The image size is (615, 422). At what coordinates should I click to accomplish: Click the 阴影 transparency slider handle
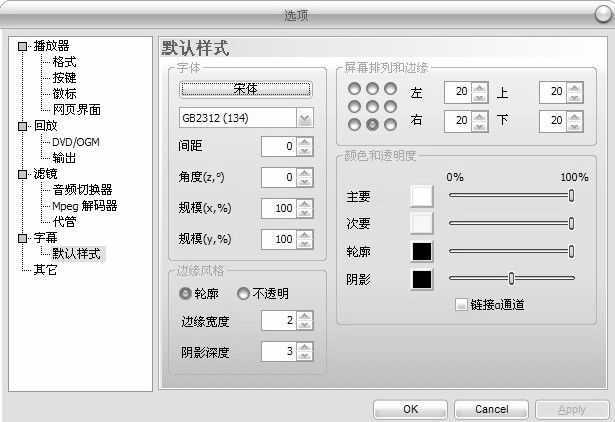click(511, 278)
